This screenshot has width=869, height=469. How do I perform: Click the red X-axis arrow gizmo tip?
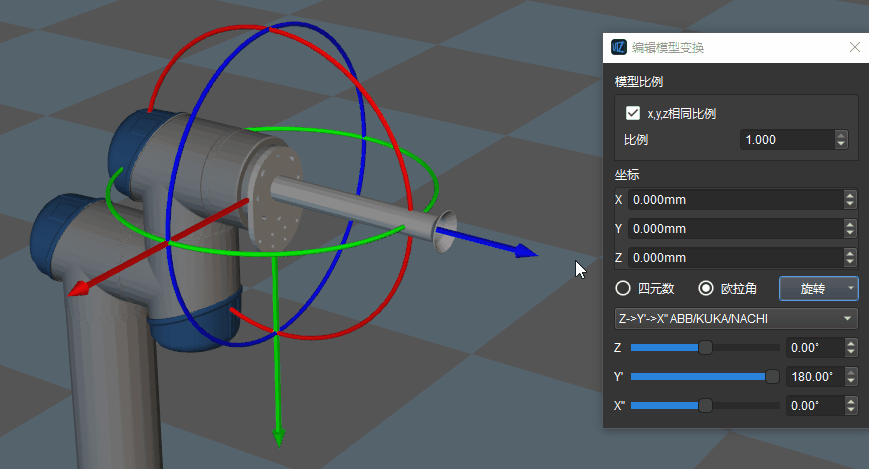pyautogui.click(x=75, y=291)
